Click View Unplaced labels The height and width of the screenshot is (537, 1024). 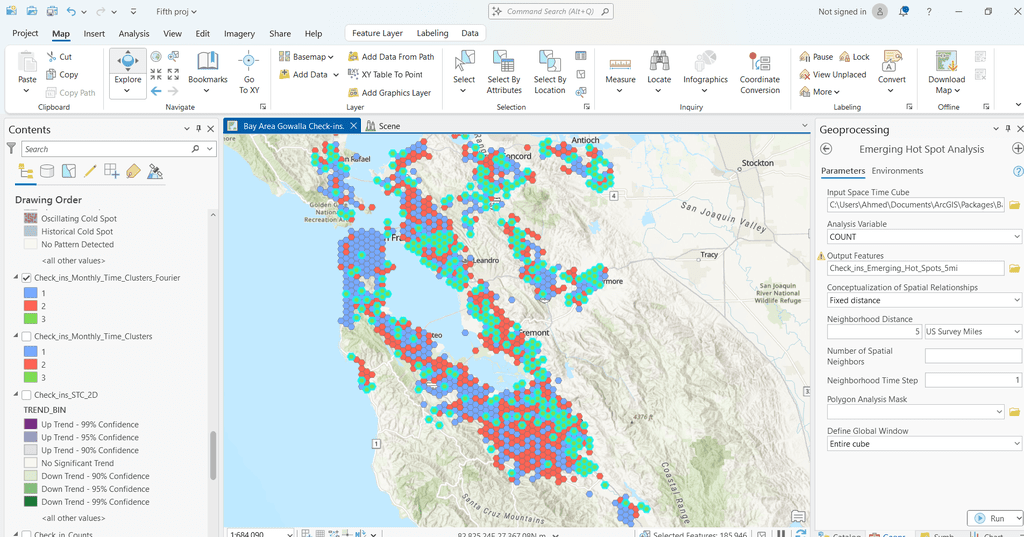833,74
